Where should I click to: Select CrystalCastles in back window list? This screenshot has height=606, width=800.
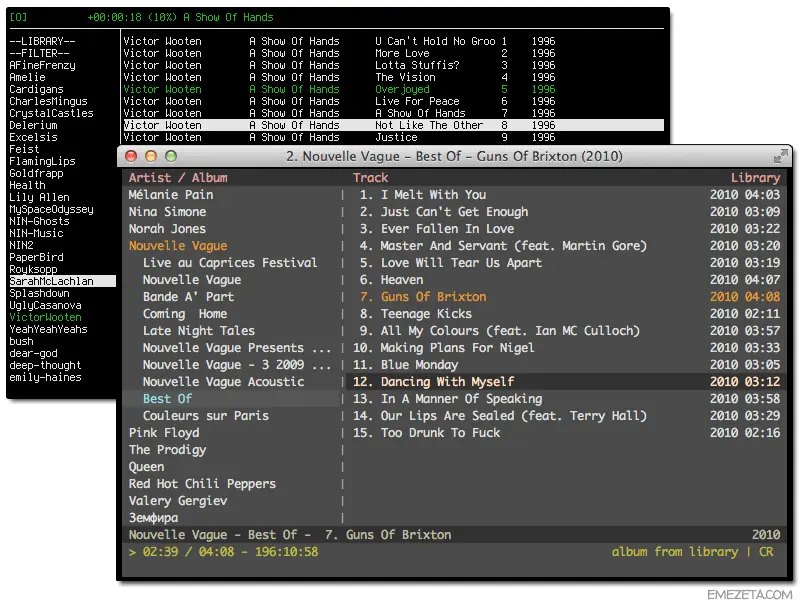coord(52,113)
